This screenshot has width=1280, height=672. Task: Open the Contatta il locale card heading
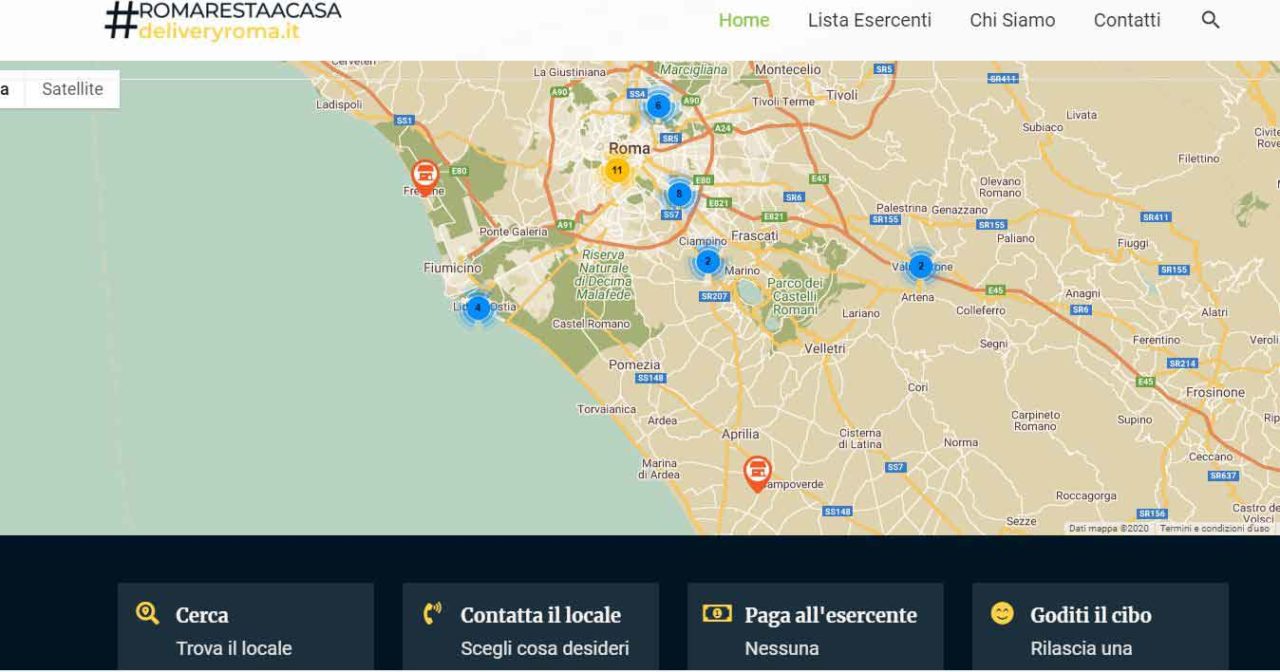(x=541, y=615)
